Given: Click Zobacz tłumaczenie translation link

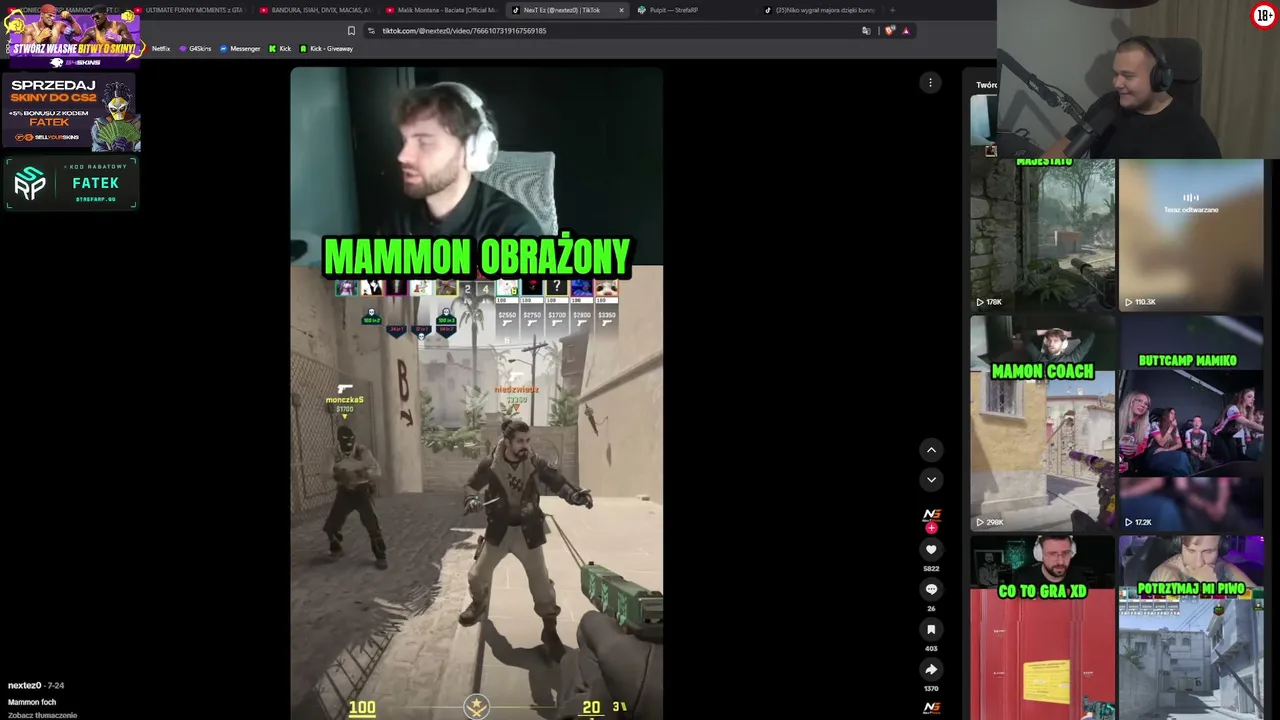Looking at the screenshot, I should (42, 715).
